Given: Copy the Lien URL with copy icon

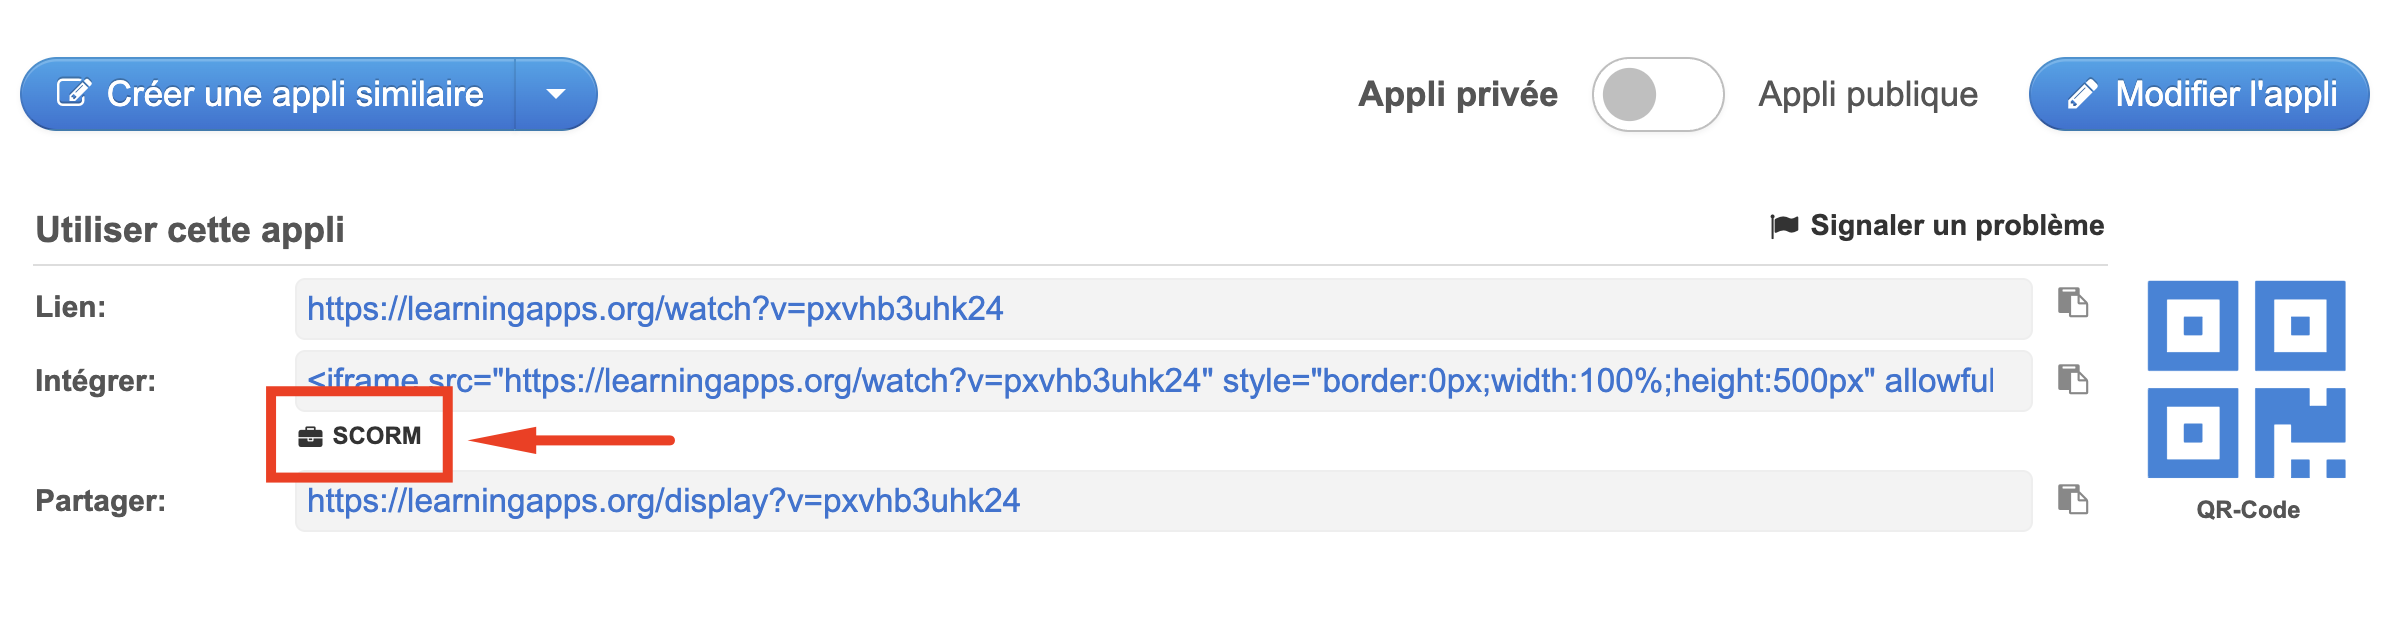Looking at the screenshot, I should coord(2072,302).
